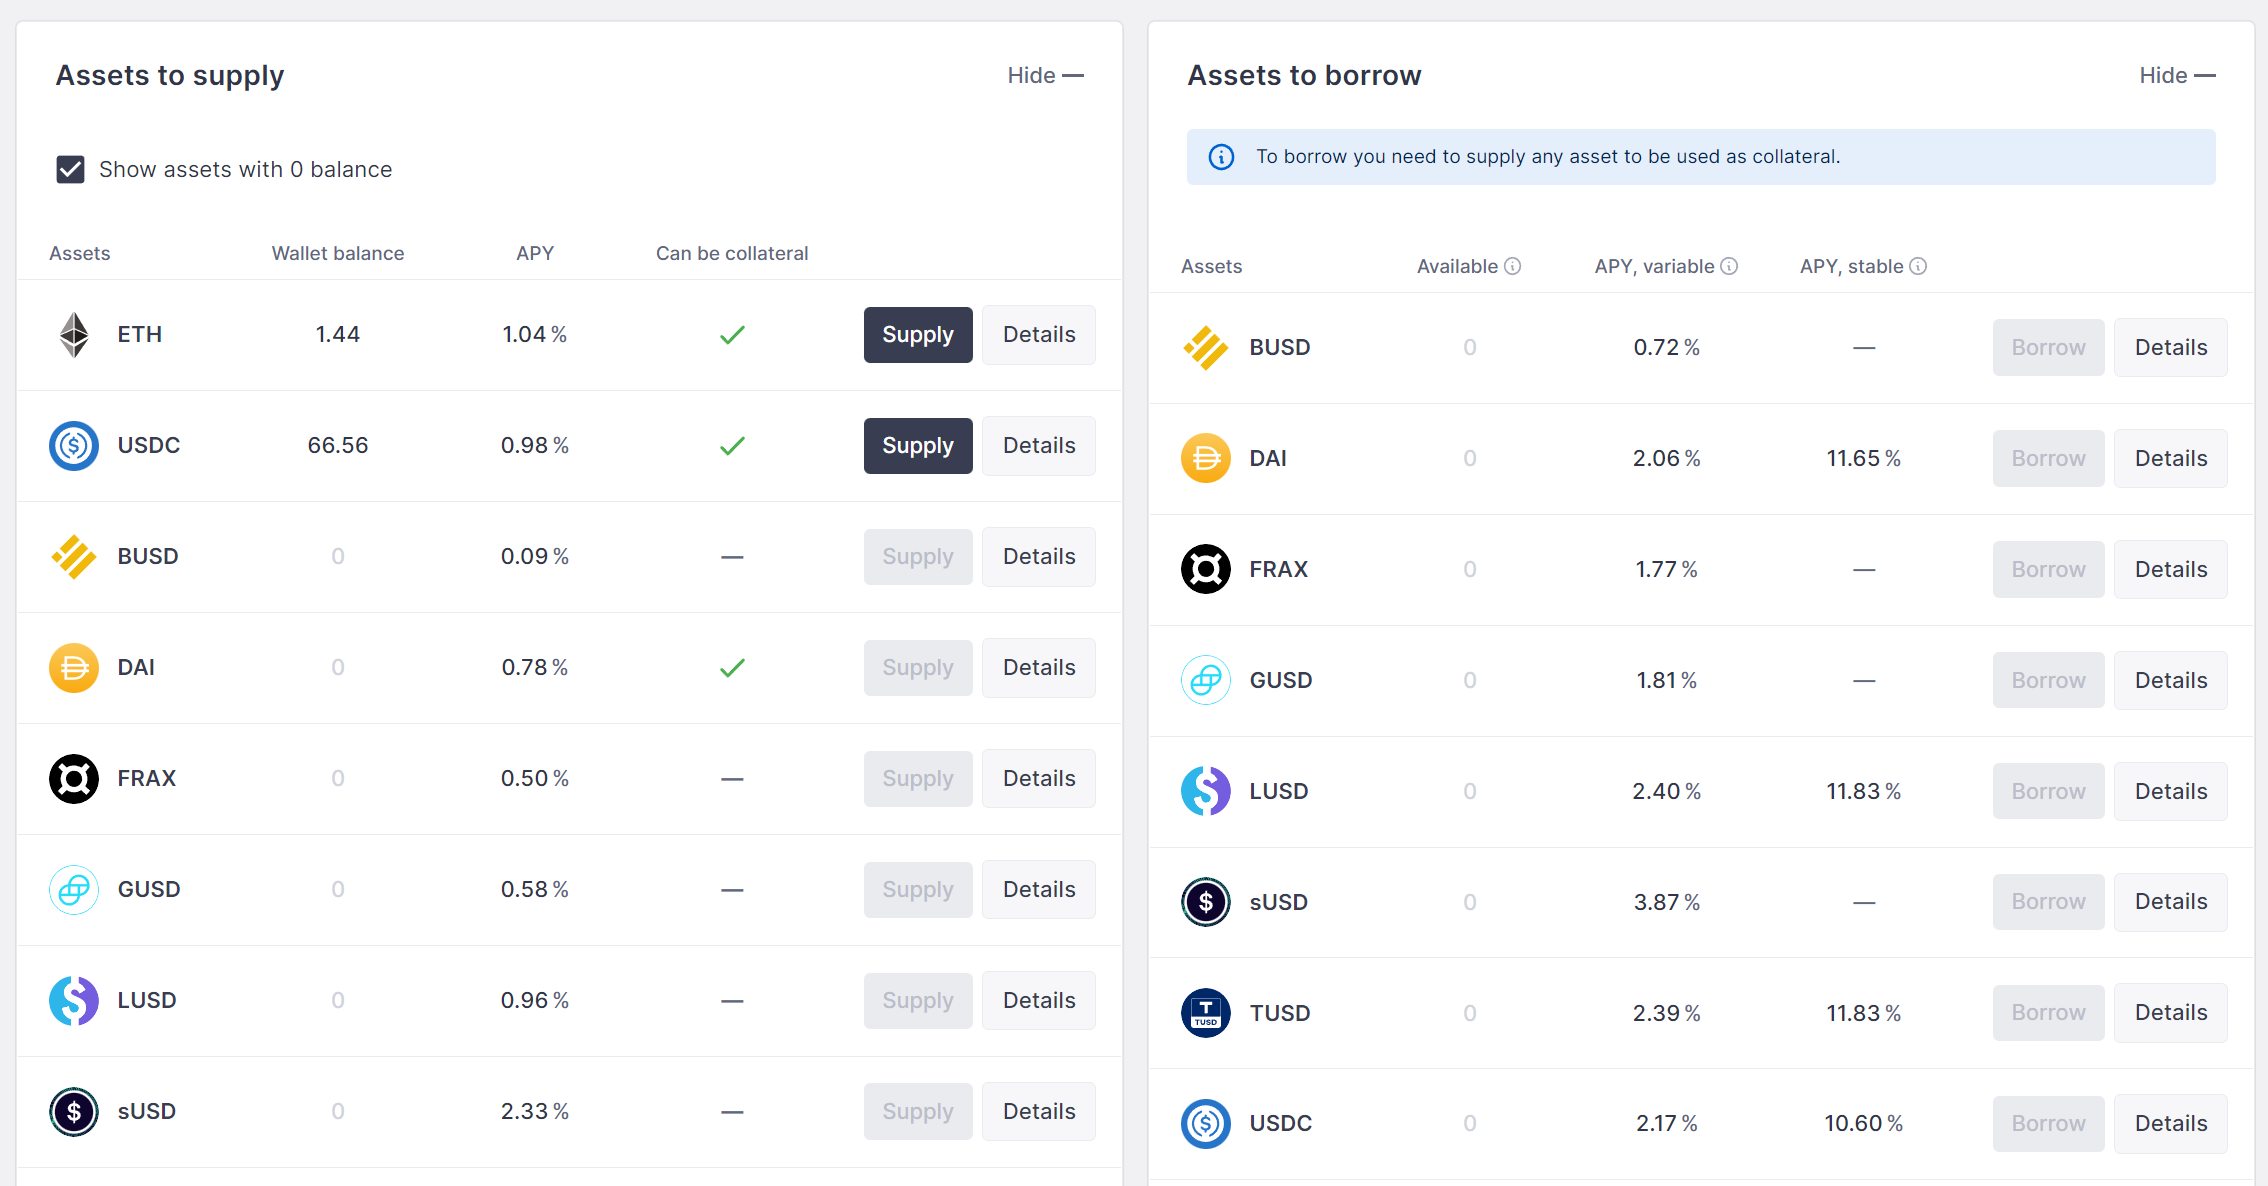Click the APY column header in supply table
Screen dimensions: 2268x1186
point(535,254)
